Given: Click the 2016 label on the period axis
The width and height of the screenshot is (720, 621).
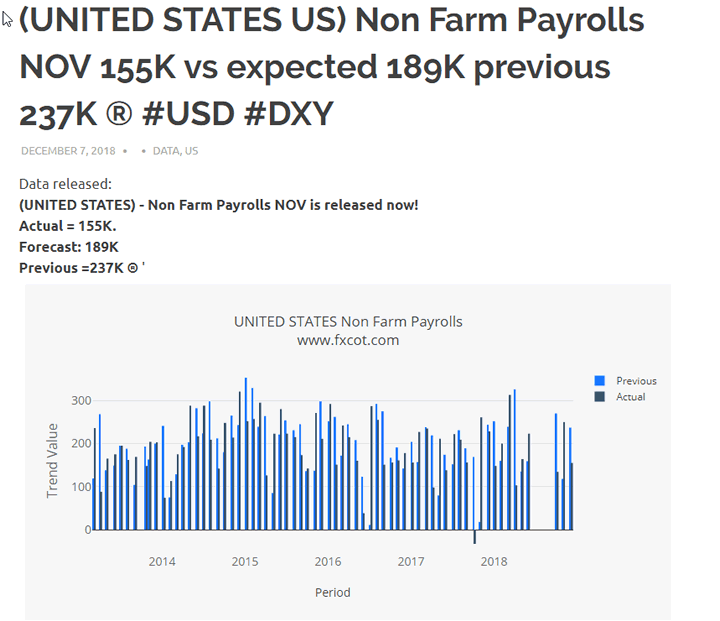Looking at the screenshot, I should tap(328, 562).
